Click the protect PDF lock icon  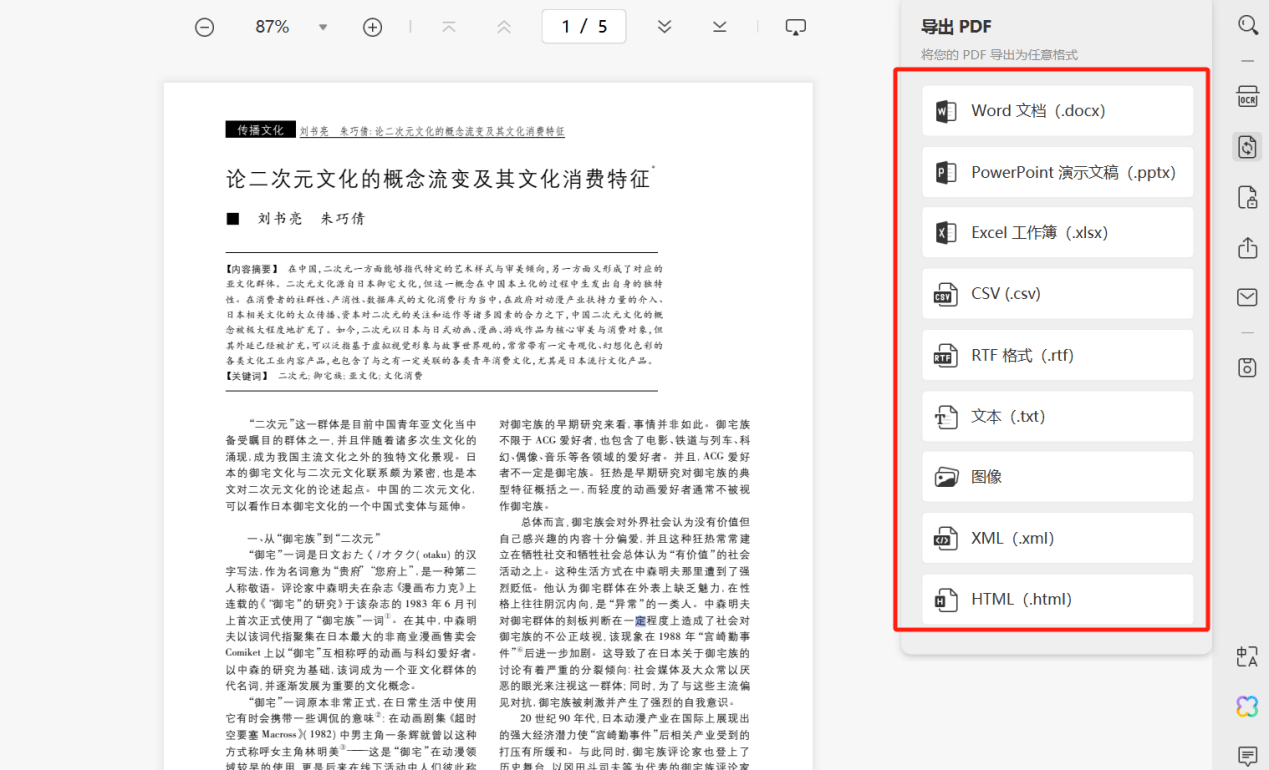1247,196
